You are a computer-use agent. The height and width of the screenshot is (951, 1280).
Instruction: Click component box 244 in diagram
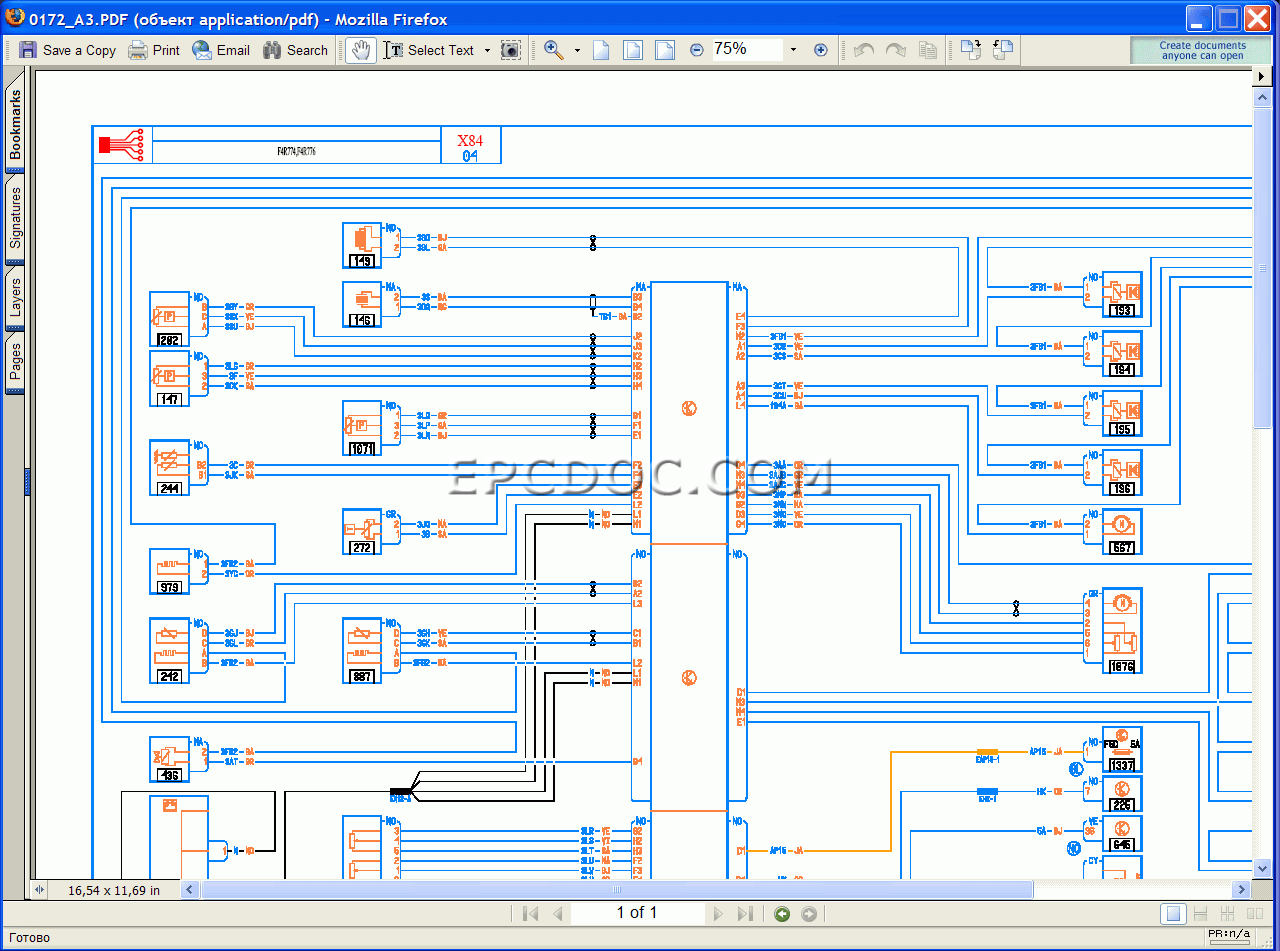point(169,468)
